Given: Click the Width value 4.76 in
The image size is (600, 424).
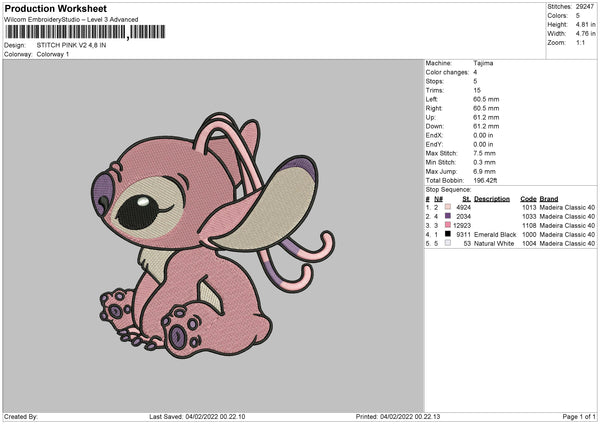Looking at the screenshot, I should 585,34.
